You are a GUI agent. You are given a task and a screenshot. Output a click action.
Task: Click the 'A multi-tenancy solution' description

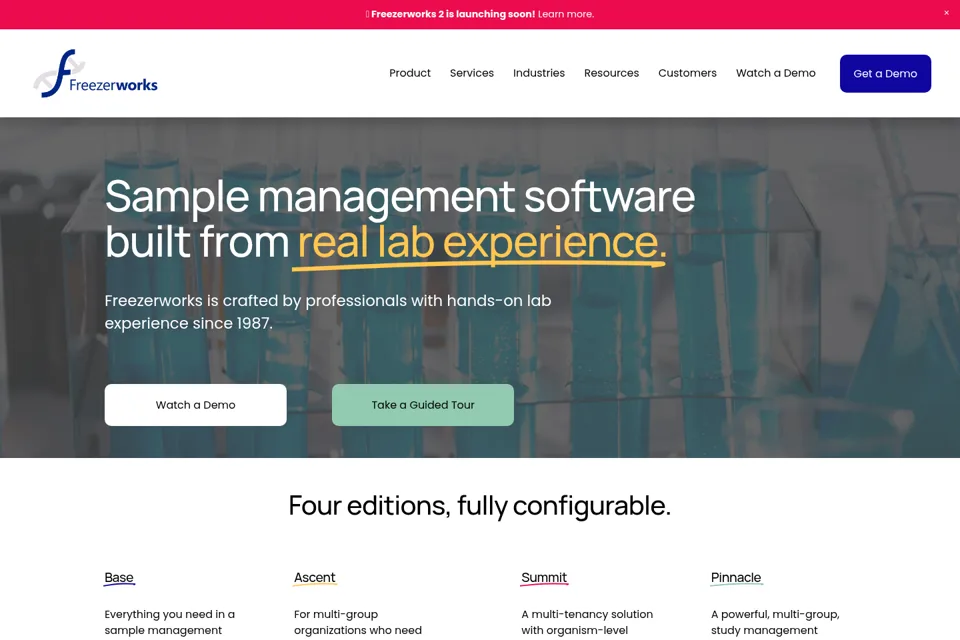click(587, 622)
